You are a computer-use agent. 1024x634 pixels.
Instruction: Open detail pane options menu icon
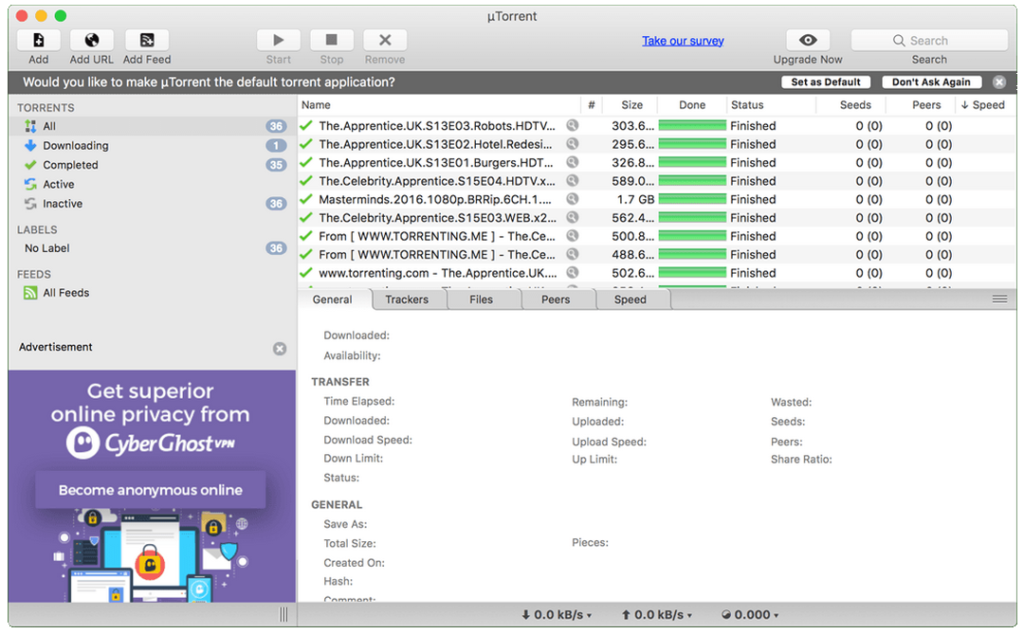coord(999,299)
